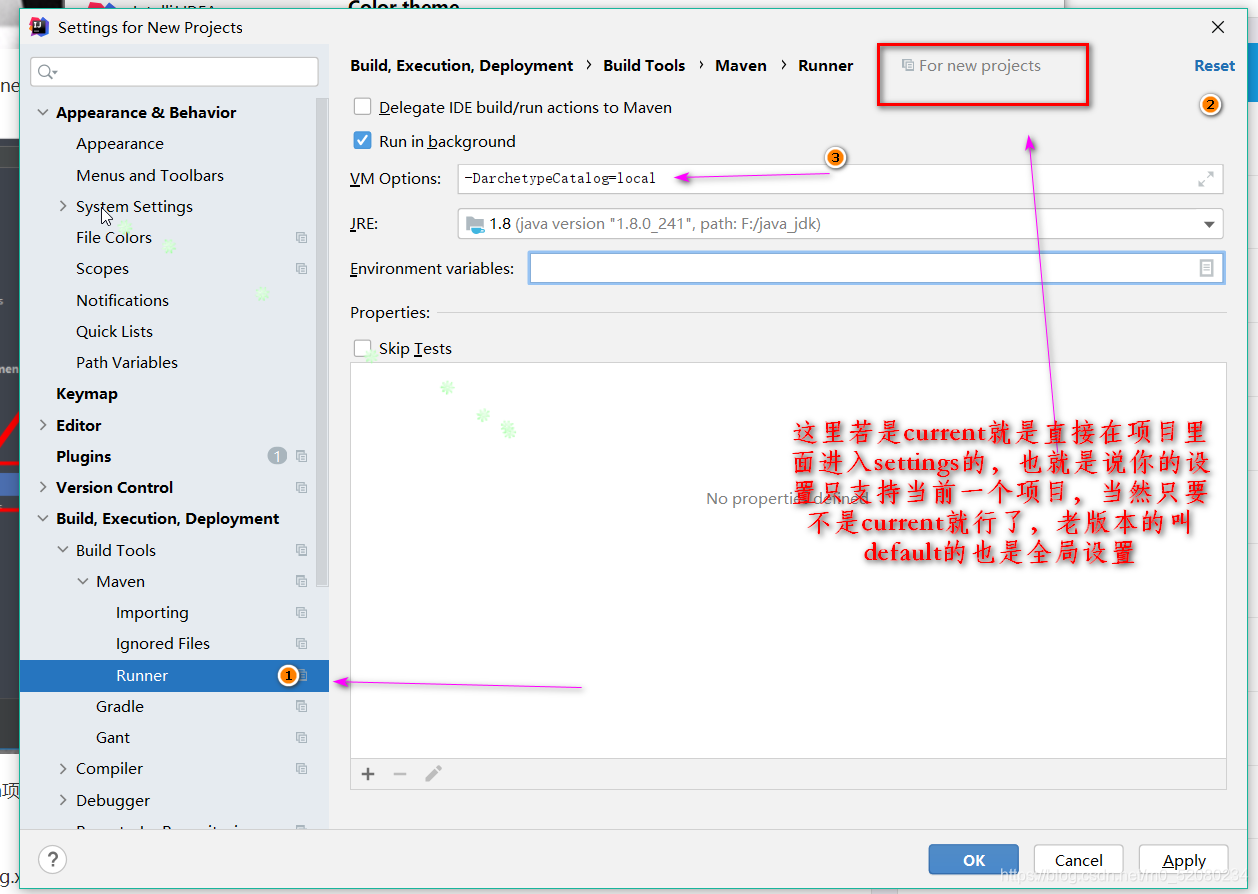Collapse the Appearance & Behavior section

pyautogui.click(x=43, y=112)
